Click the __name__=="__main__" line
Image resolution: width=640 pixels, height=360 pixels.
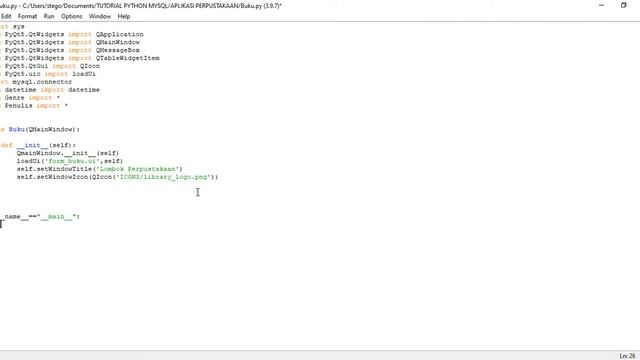pos(40,216)
